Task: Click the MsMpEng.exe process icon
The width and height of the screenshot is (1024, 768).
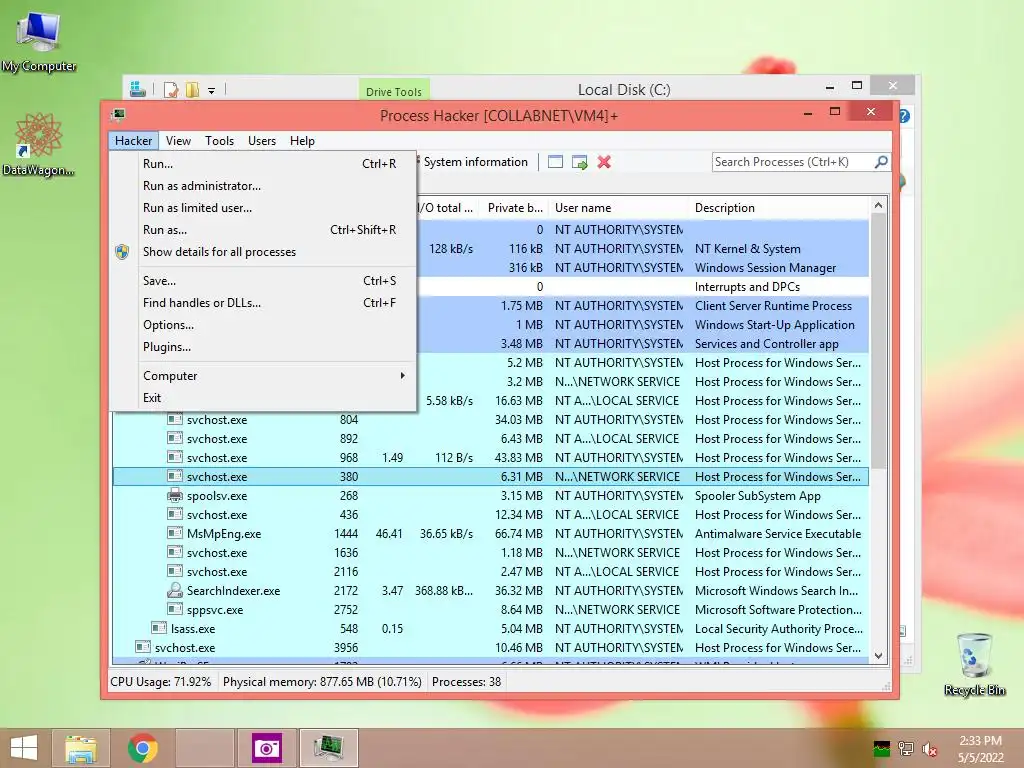Action: point(174,534)
